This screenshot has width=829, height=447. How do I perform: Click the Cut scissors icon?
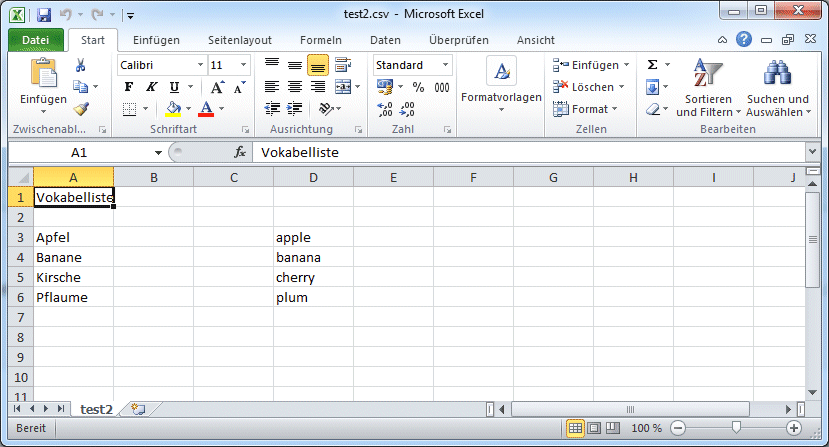pos(80,65)
